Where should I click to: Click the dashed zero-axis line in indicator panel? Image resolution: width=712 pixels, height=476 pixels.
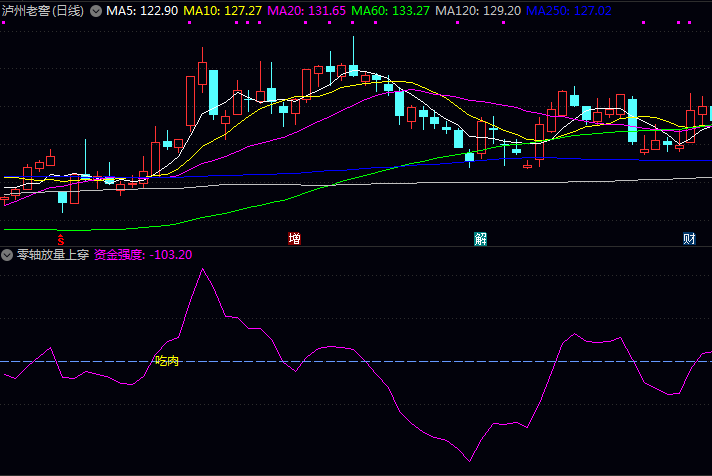coord(400,361)
